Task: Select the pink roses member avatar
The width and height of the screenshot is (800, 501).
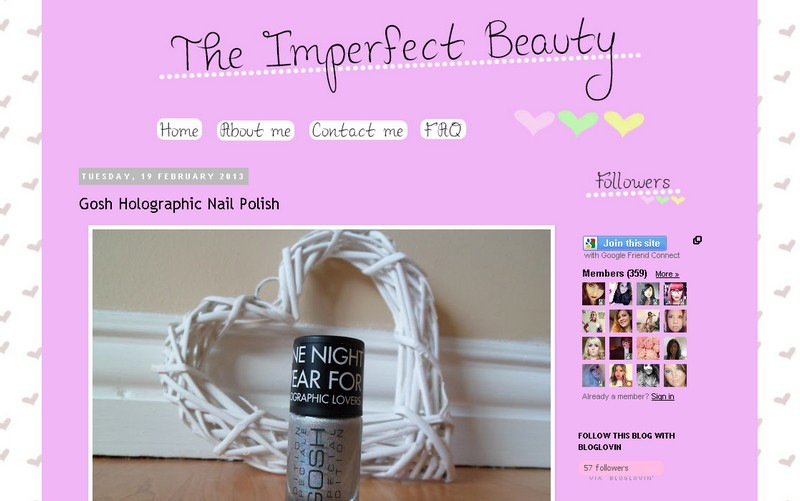Action: pos(648,348)
